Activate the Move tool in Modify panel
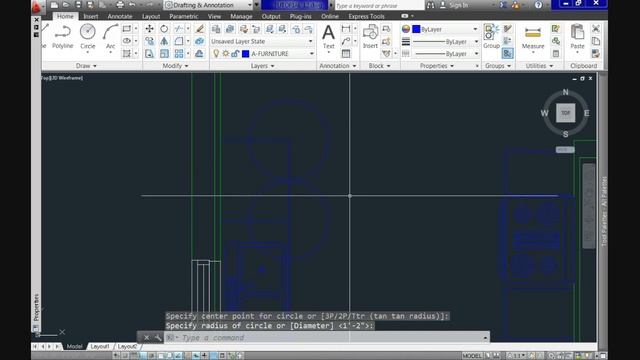Screen dimensions: 640x360 pyautogui.click(x=149, y=29)
